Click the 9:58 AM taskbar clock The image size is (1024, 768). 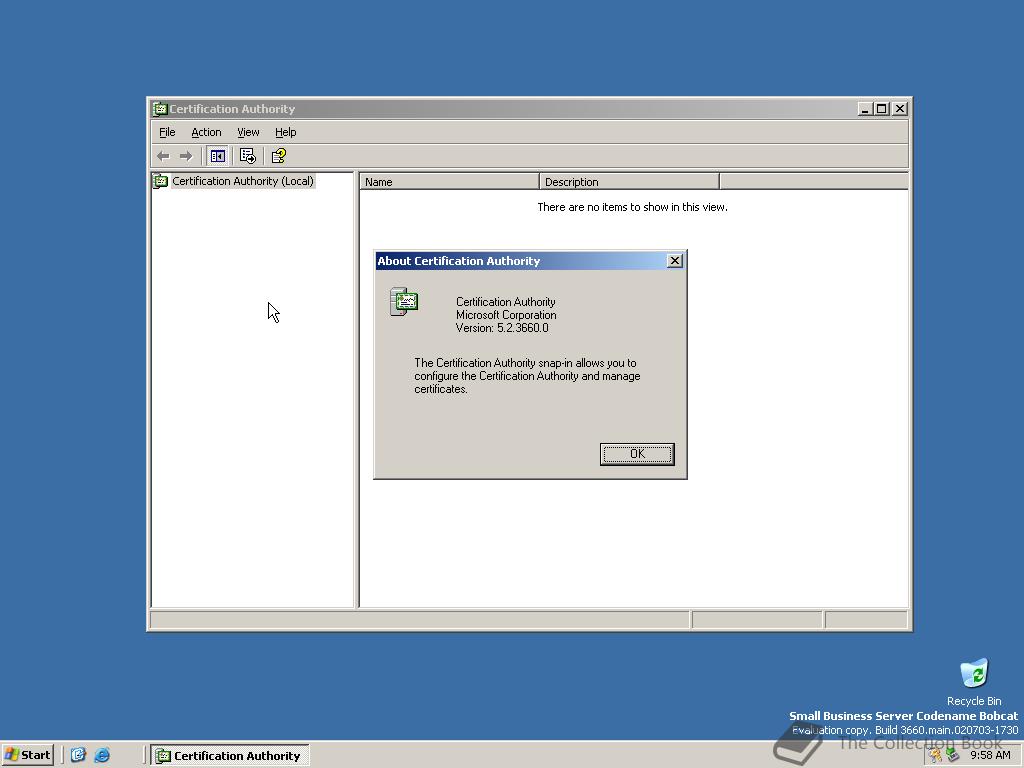990,756
